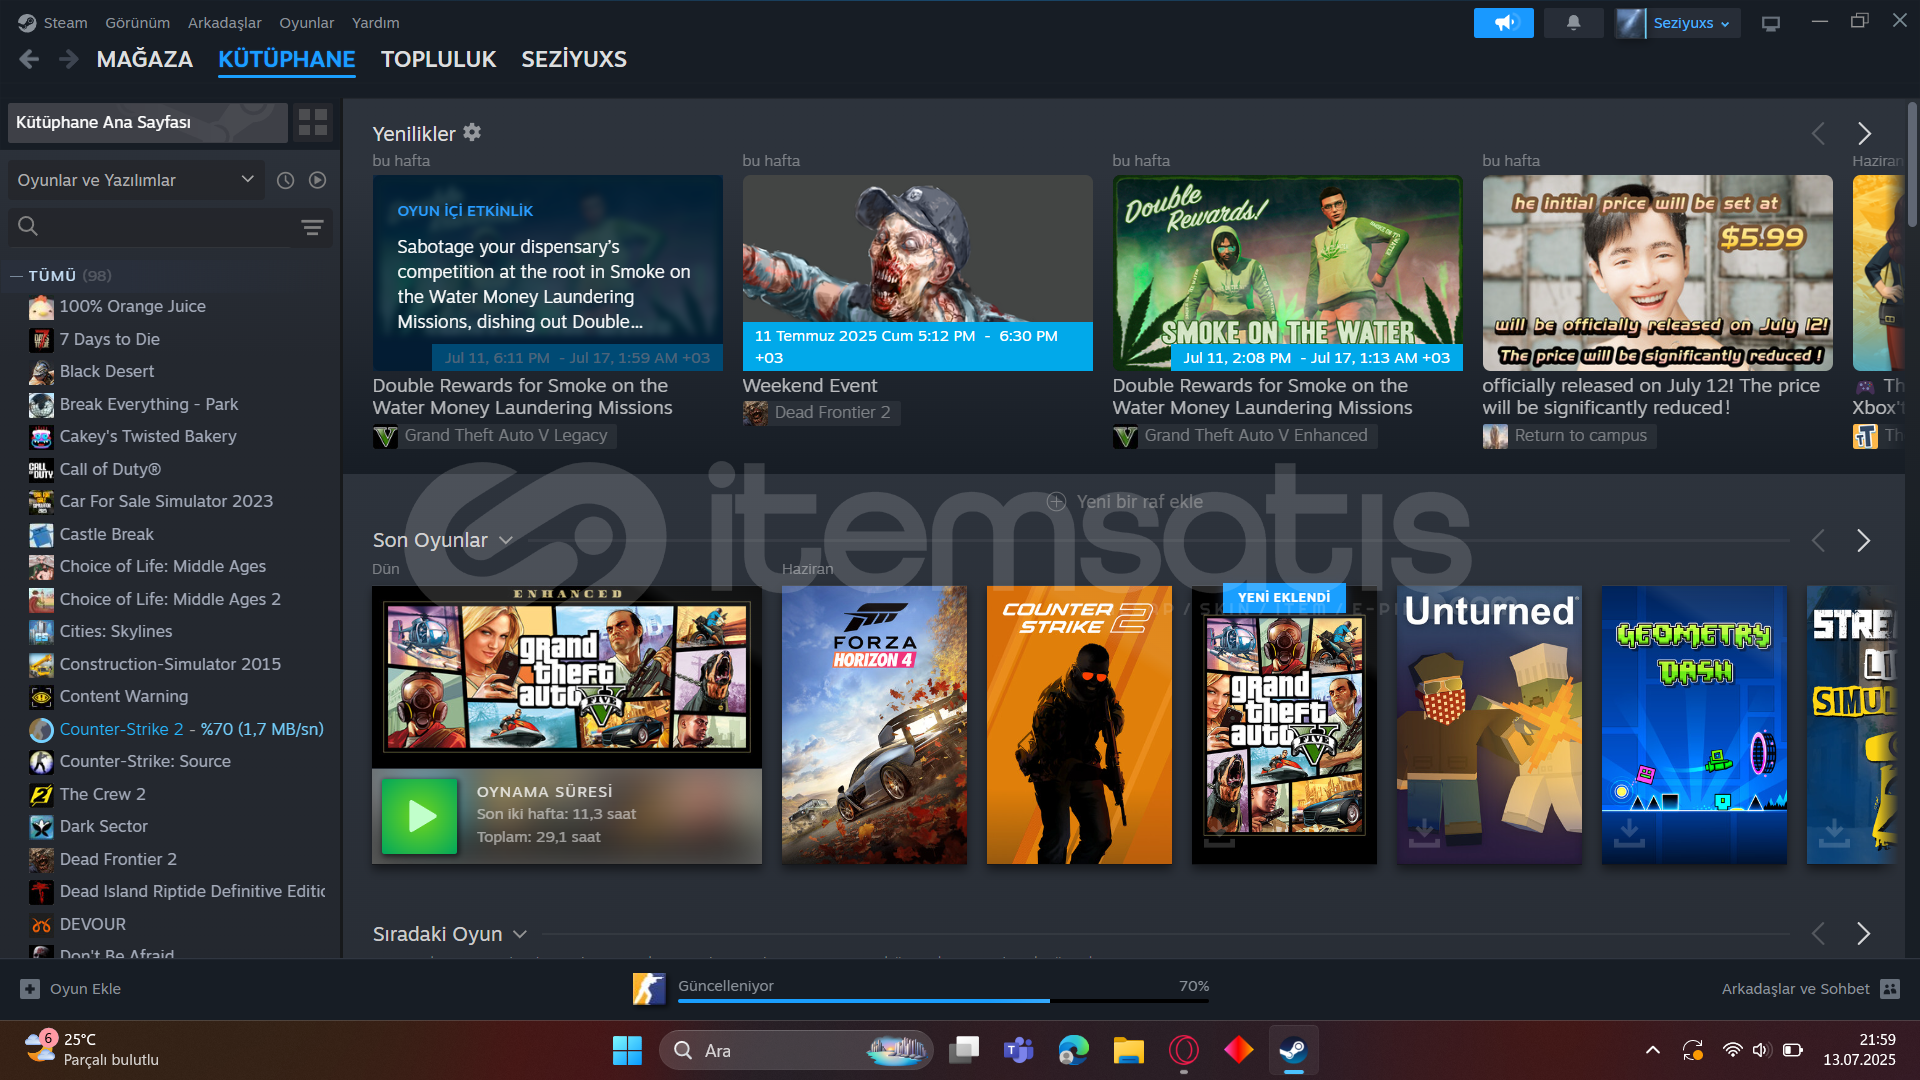This screenshot has height=1080, width=1920.
Task: Open weather widget on taskbar
Action: (92, 1050)
